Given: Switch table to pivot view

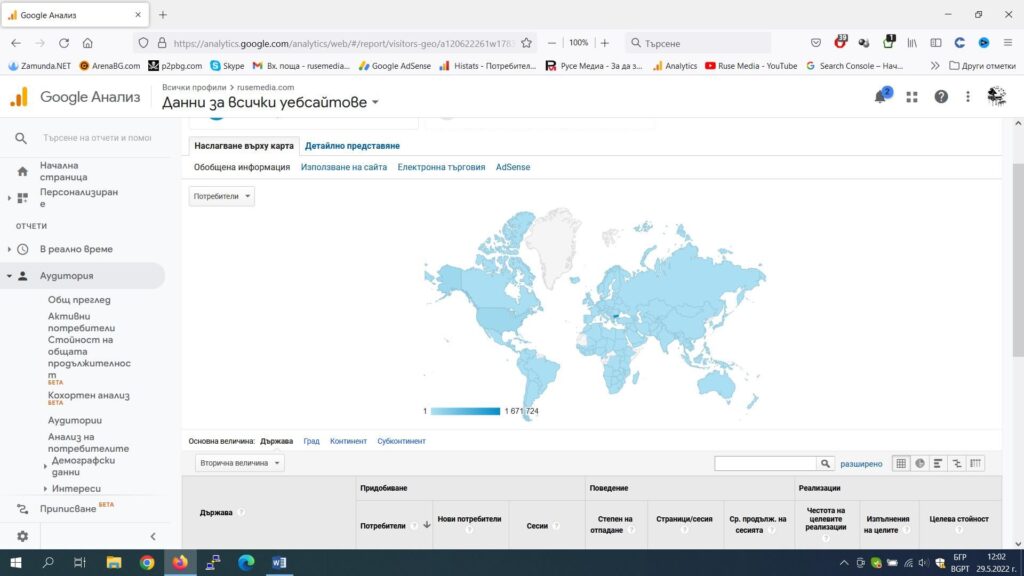Looking at the screenshot, I should (976, 463).
